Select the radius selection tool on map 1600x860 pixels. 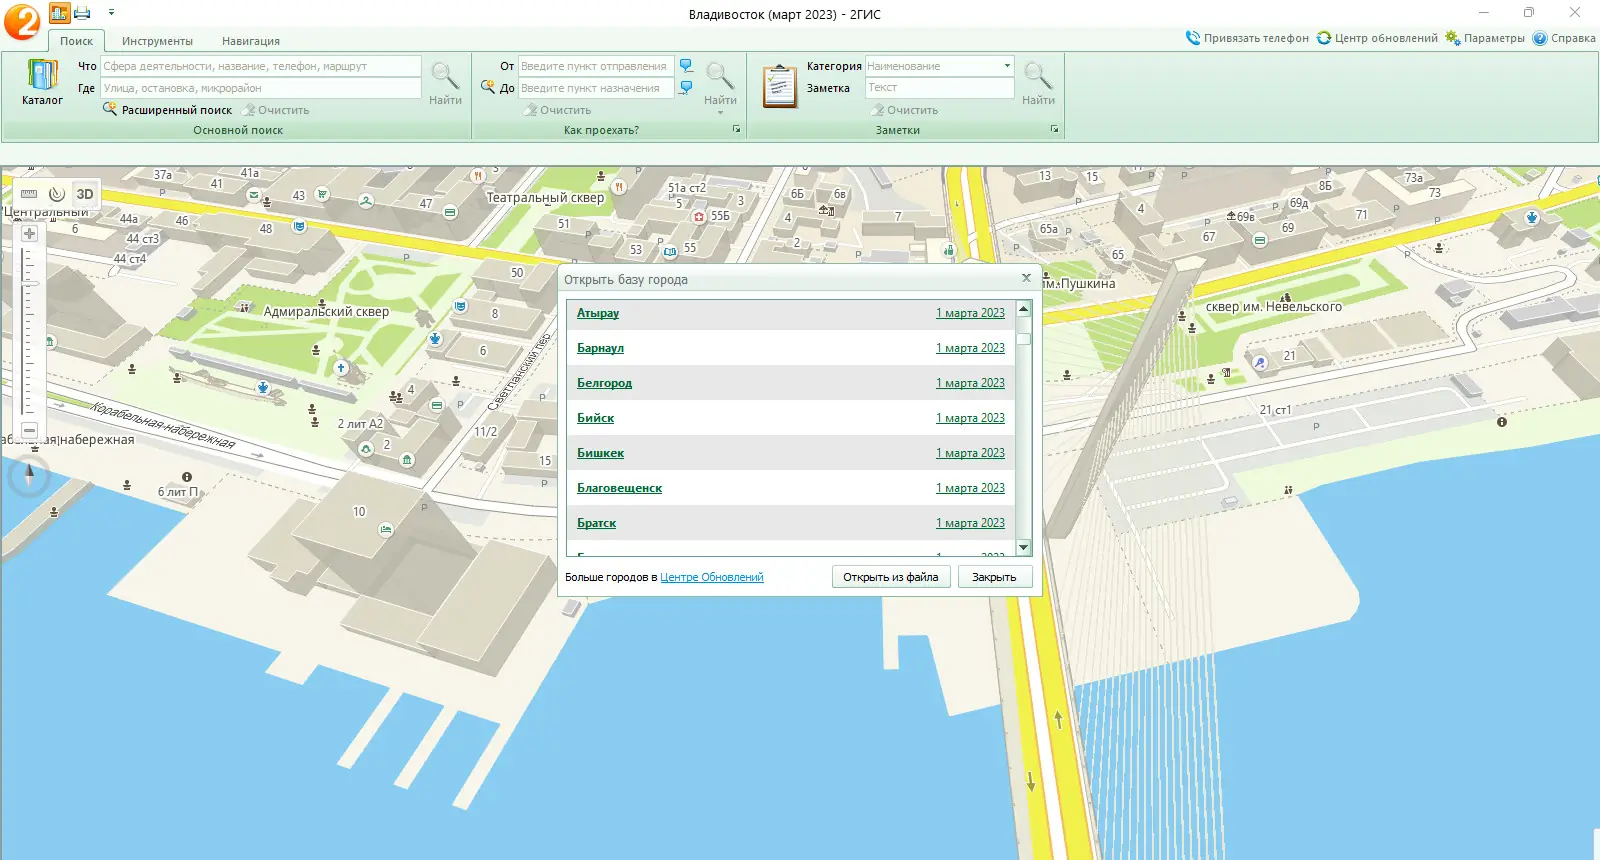point(57,194)
